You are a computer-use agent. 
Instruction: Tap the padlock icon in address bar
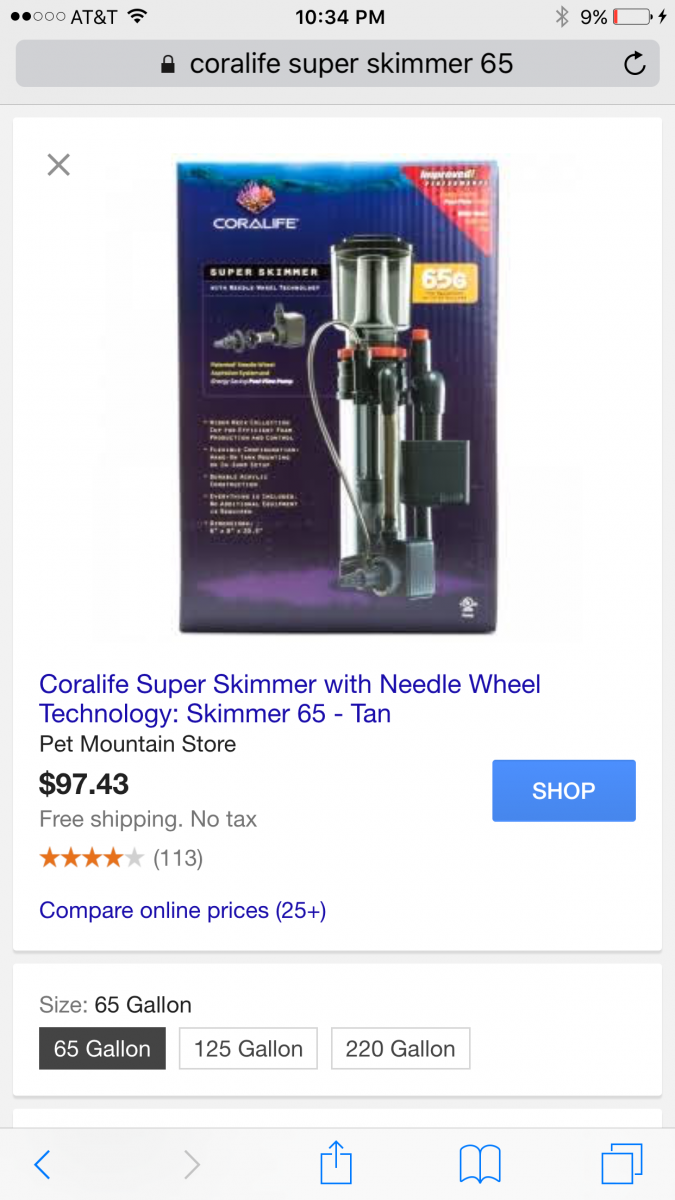tap(169, 65)
